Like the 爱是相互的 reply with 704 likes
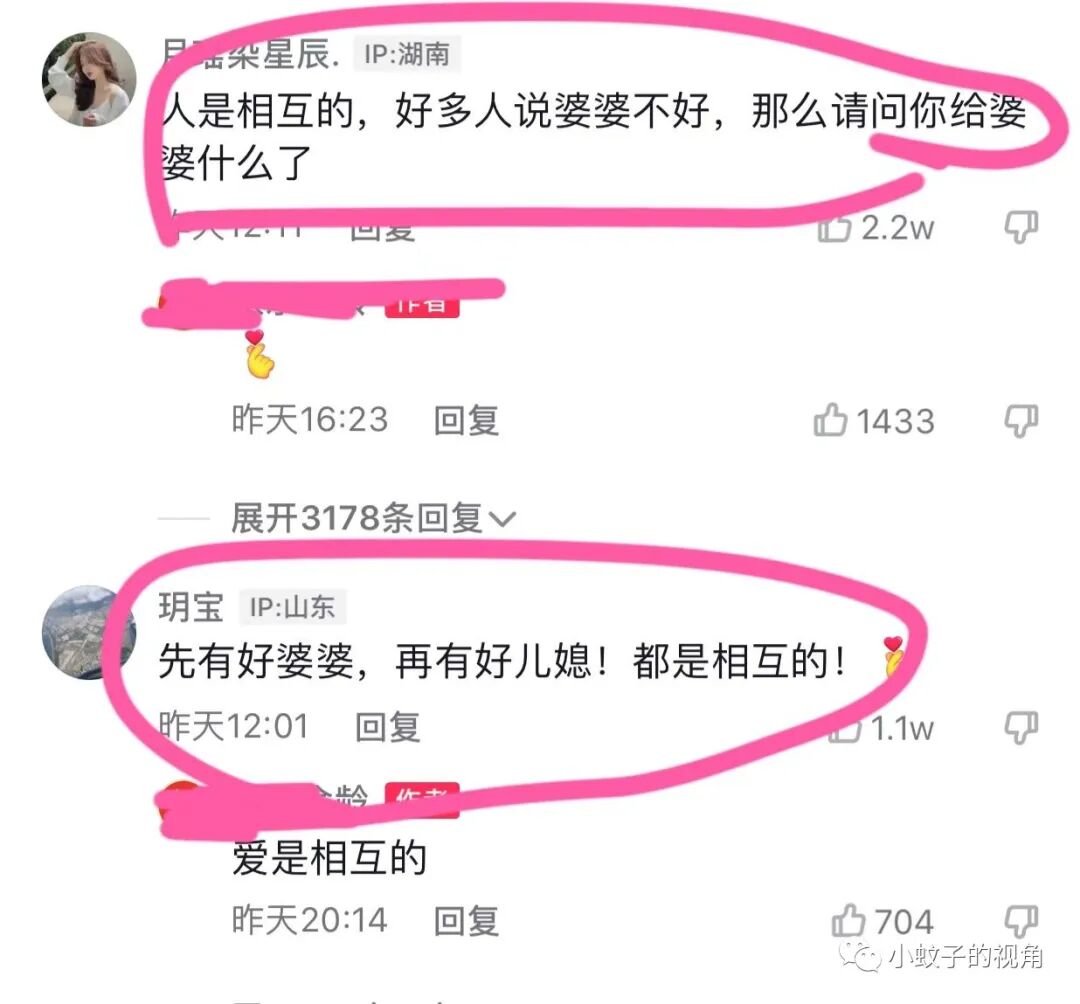The height and width of the screenshot is (1004, 1080). (x=848, y=921)
